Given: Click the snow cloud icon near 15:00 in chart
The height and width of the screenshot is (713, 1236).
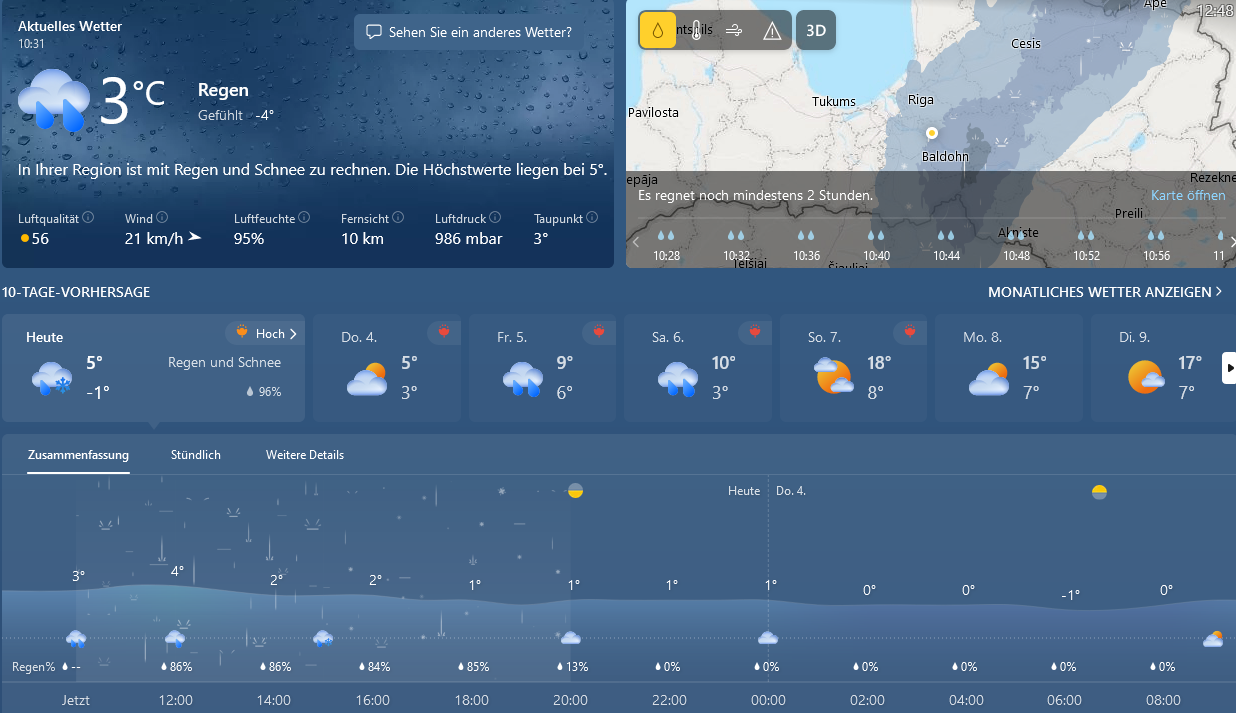Looking at the screenshot, I should point(322,638).
